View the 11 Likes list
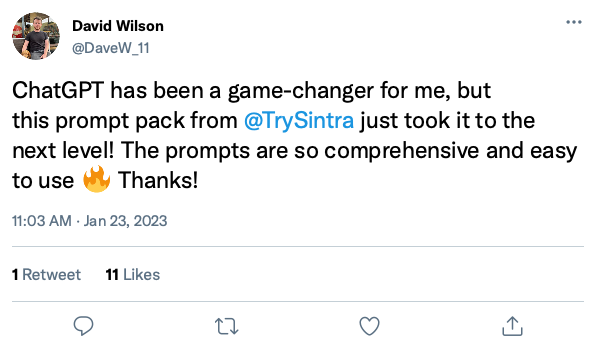The height and width of the screenshot is (362, 596). coord(133,275)
